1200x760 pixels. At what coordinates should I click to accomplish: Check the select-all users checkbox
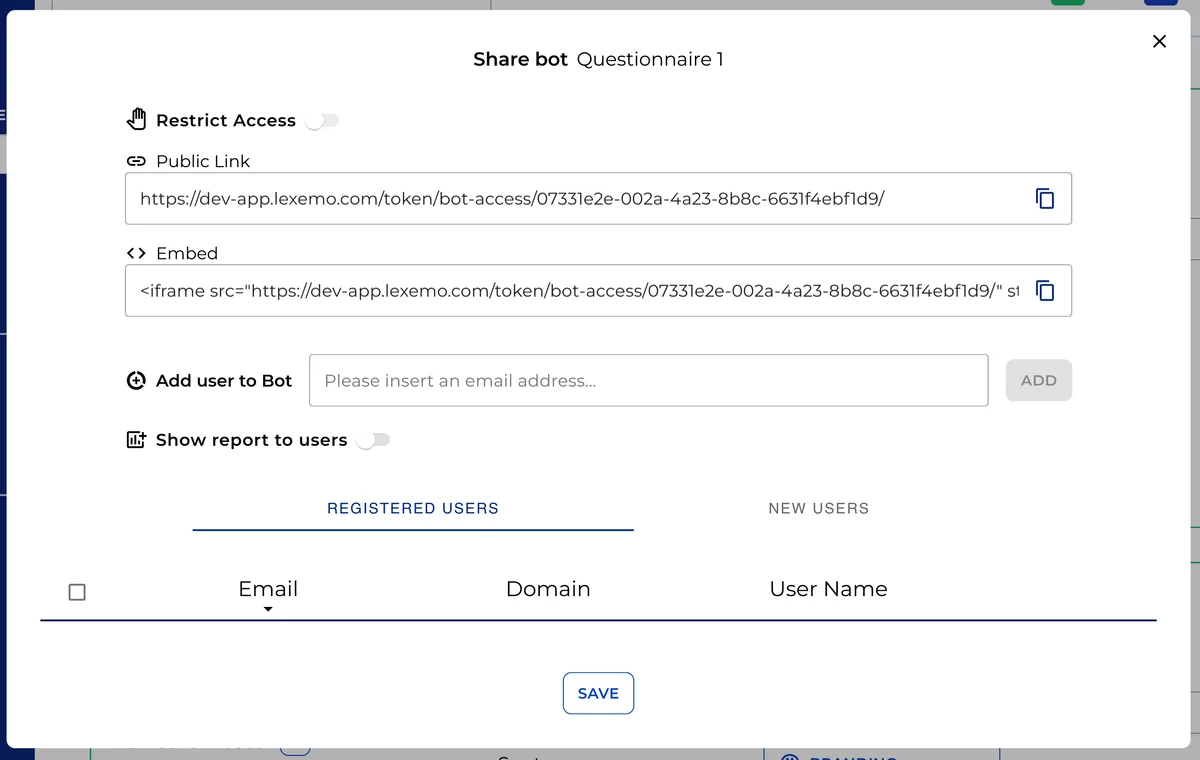tap(77, 592)
